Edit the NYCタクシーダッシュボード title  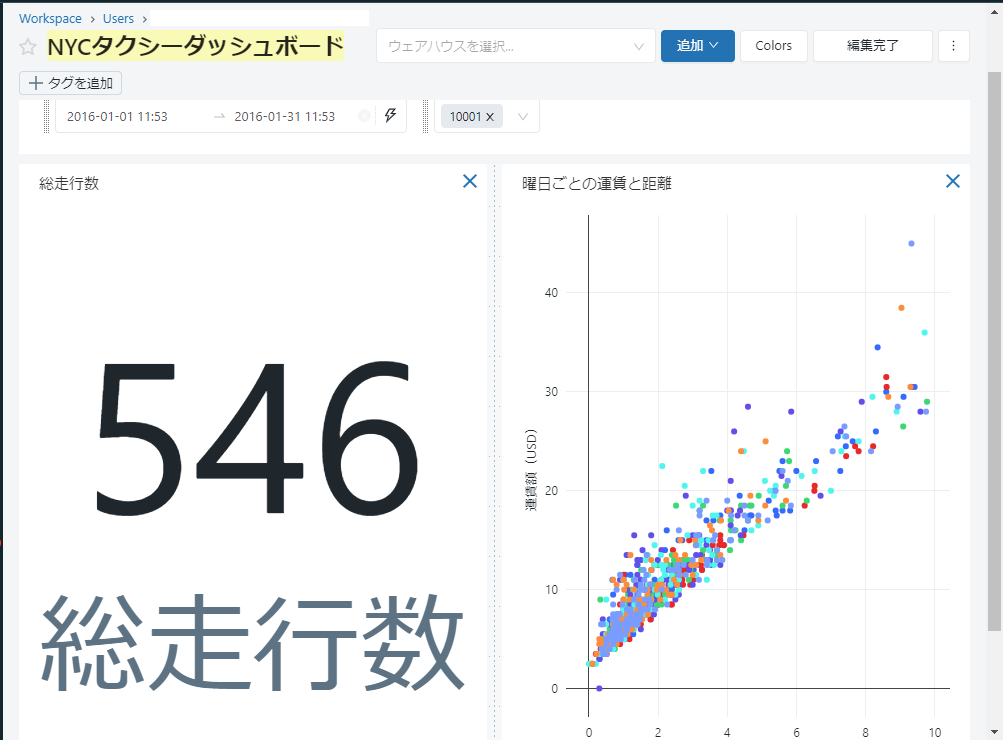[196, 46]
